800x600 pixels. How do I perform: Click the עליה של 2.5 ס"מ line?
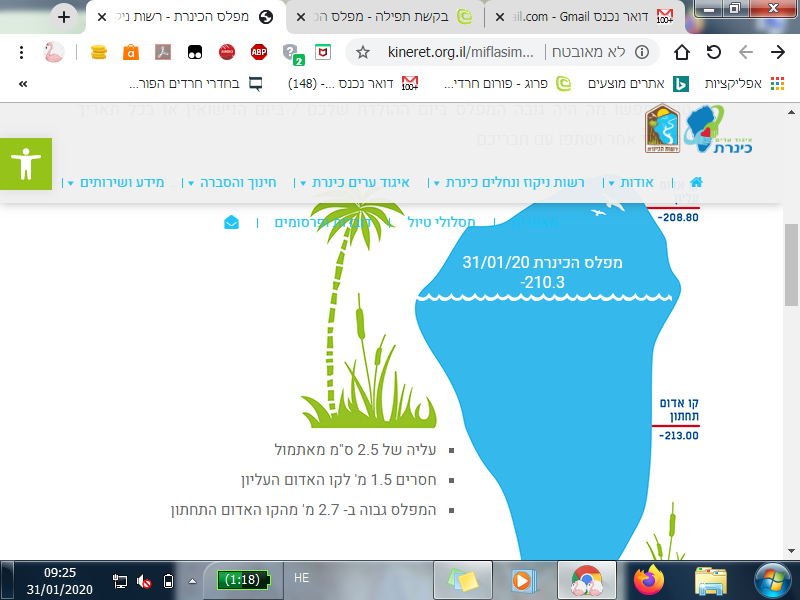click(x=355, y=450)
